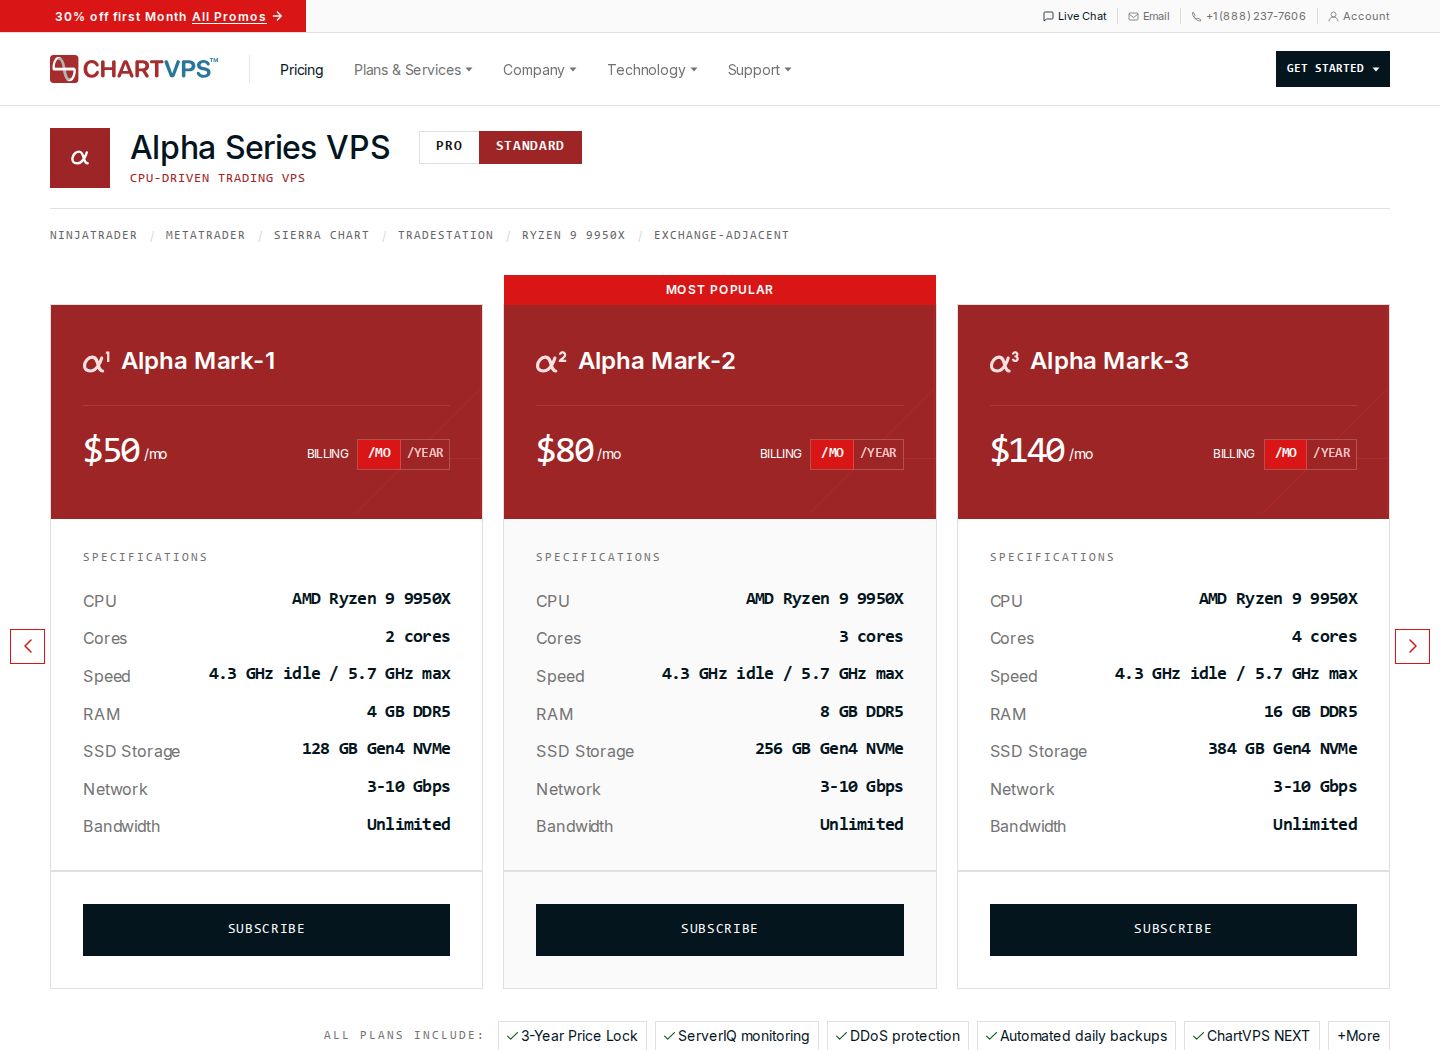
Task: Set Alpha Mark-2 billing to /MO
Action: point(833,454)
